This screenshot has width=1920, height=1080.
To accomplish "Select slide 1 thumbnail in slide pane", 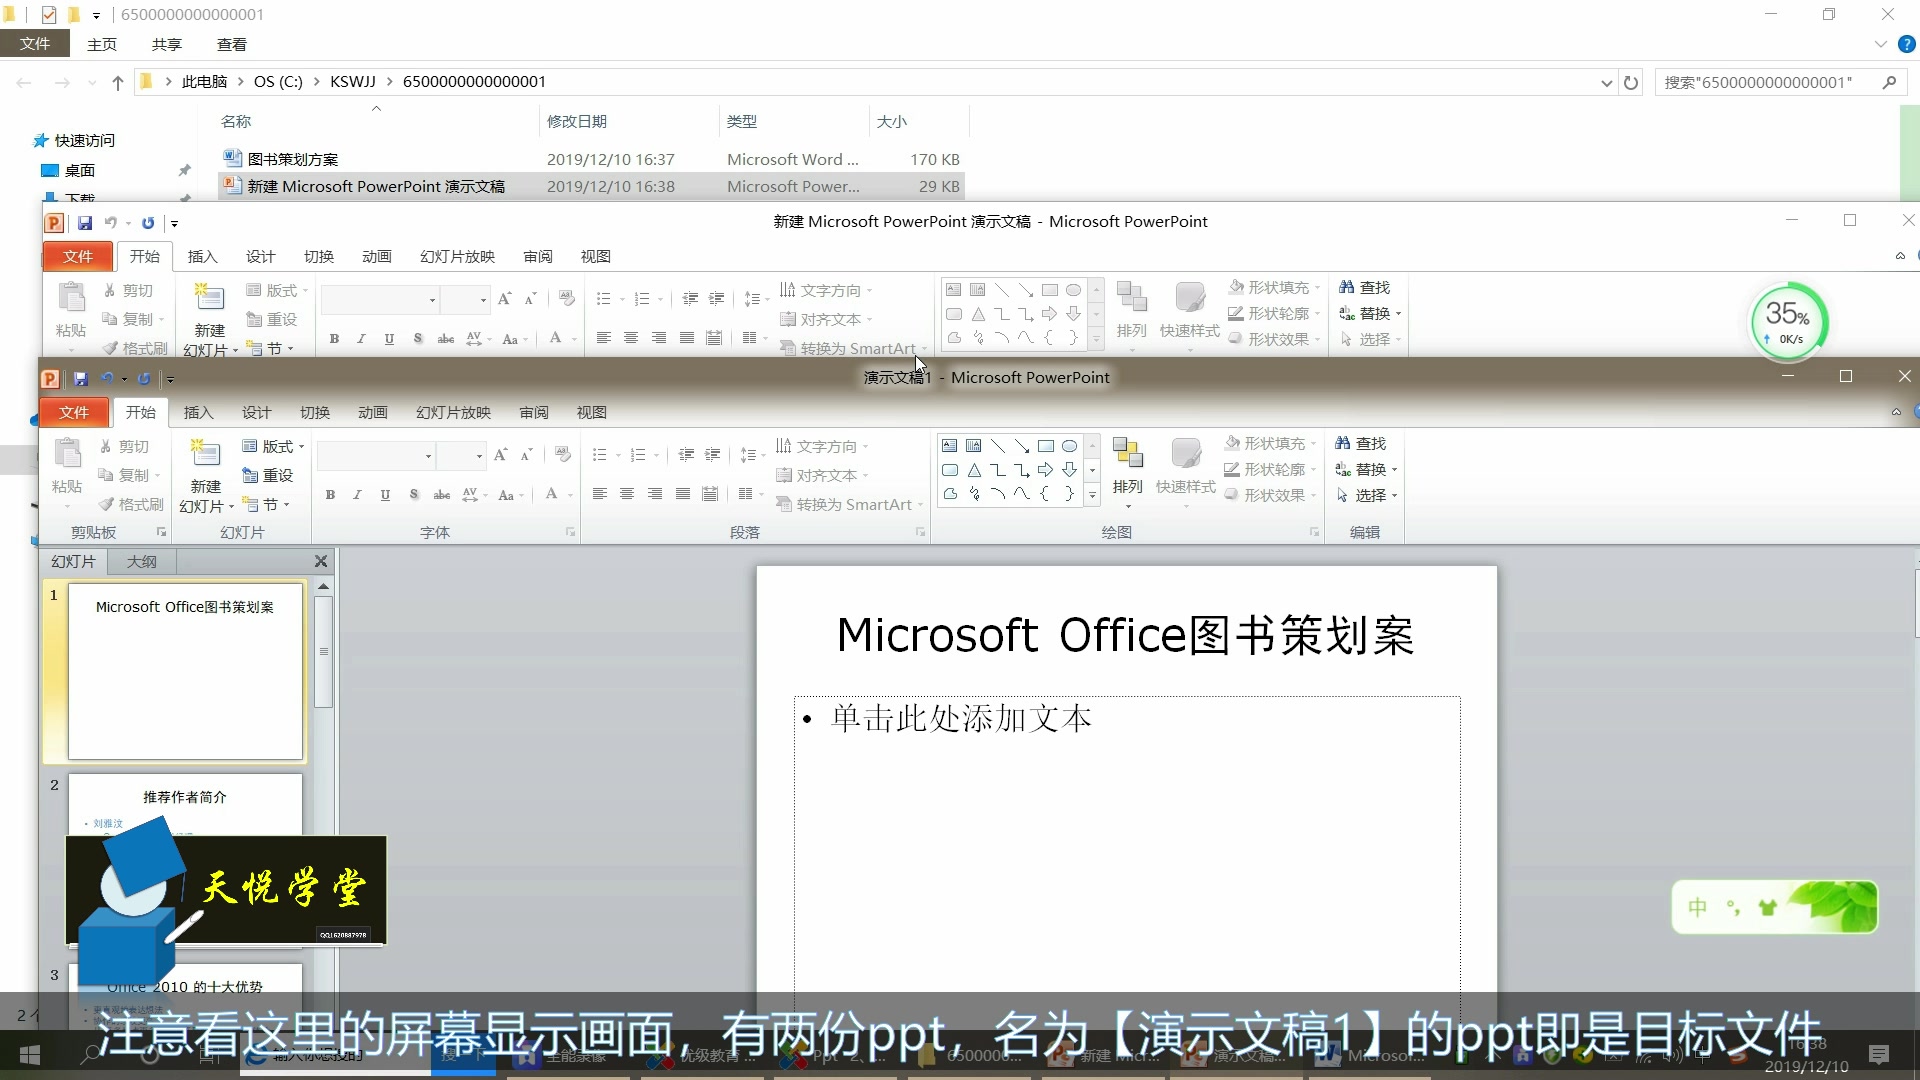I will click(x=185, y=672).
